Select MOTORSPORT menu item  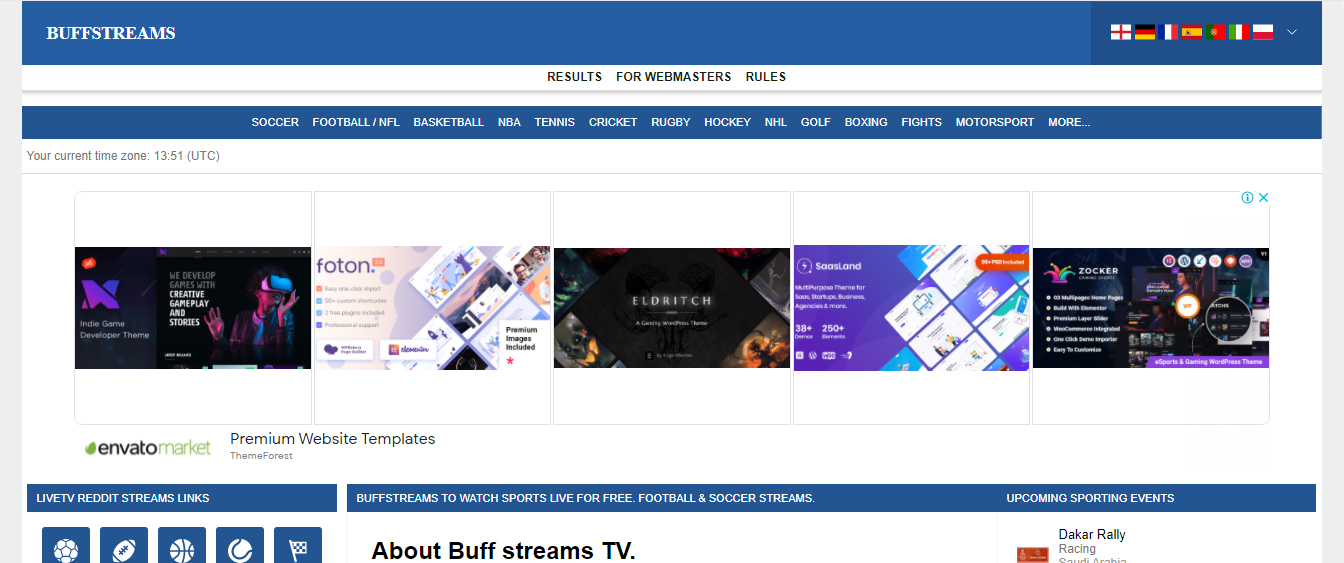[995, 122]
